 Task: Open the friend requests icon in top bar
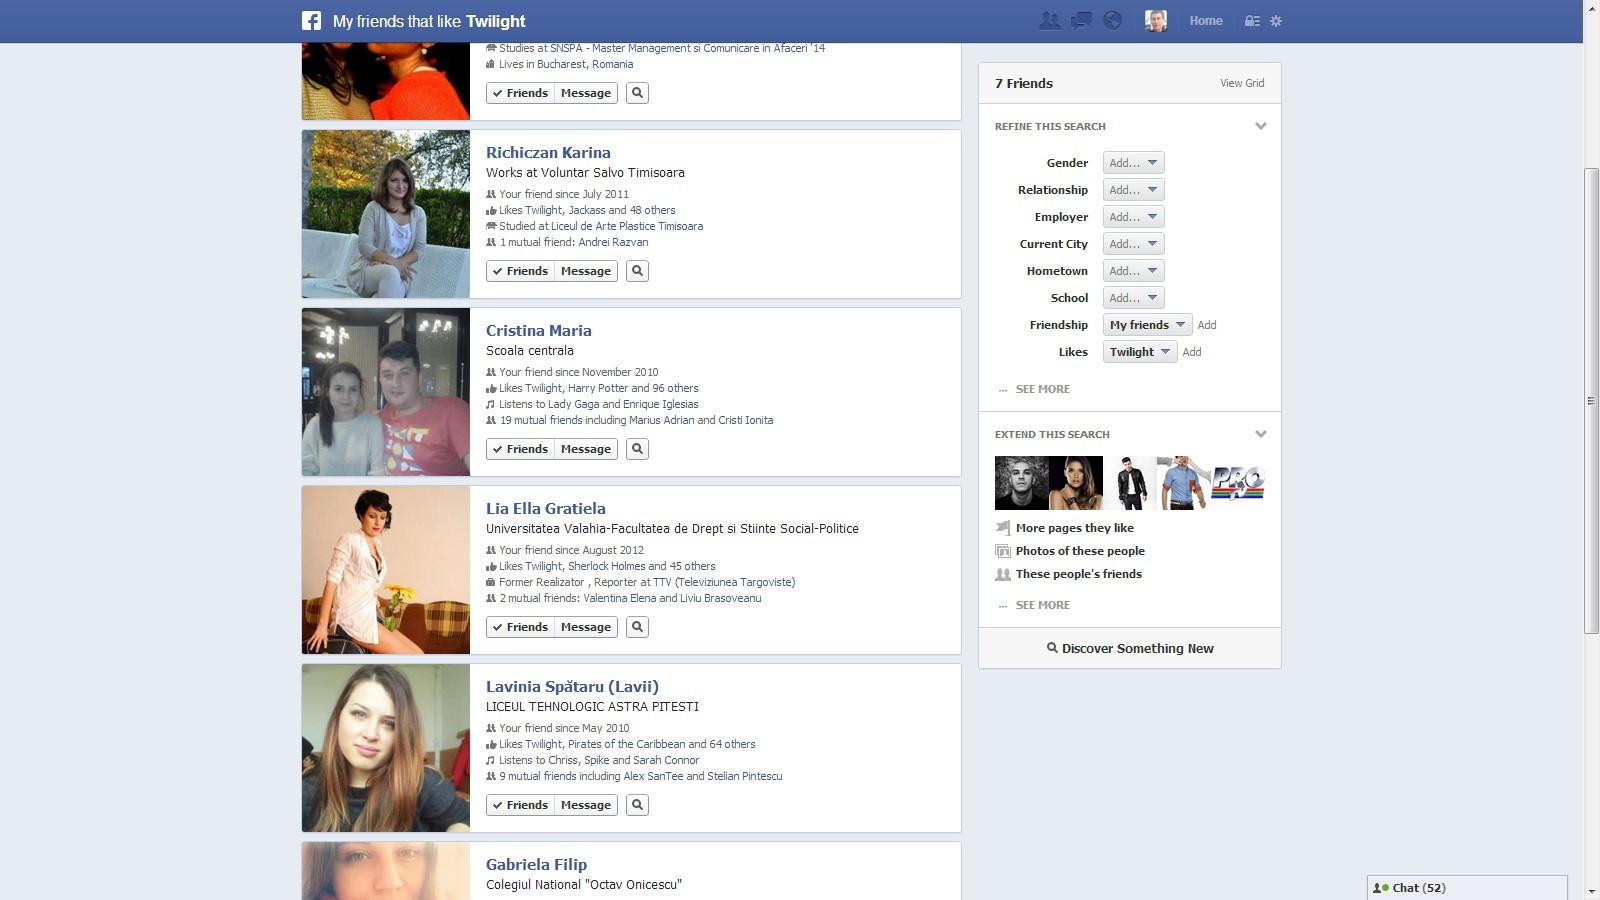click(1049, 20)
